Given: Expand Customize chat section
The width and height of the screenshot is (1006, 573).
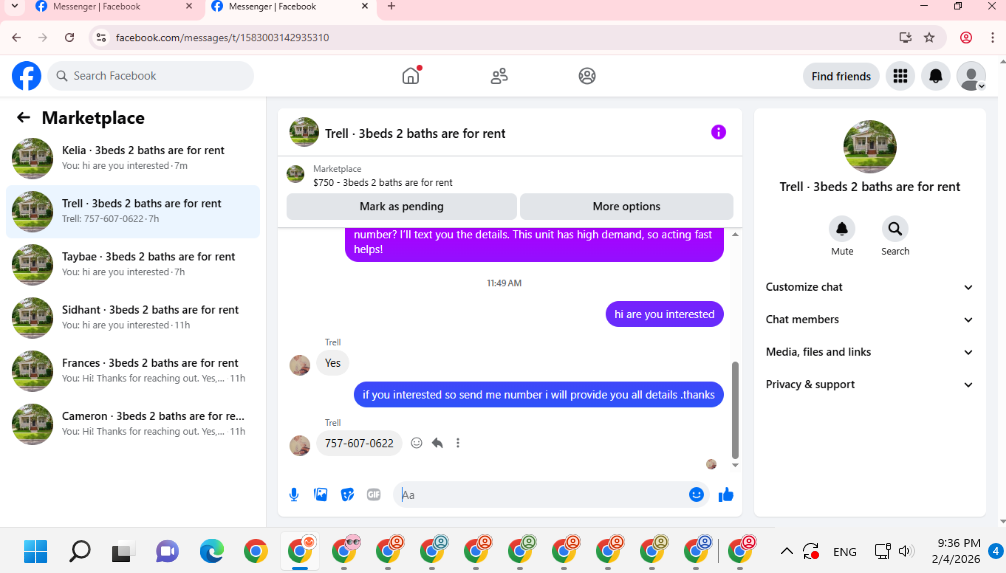Looking at the screenshot, I should click(x=869, y=287).
